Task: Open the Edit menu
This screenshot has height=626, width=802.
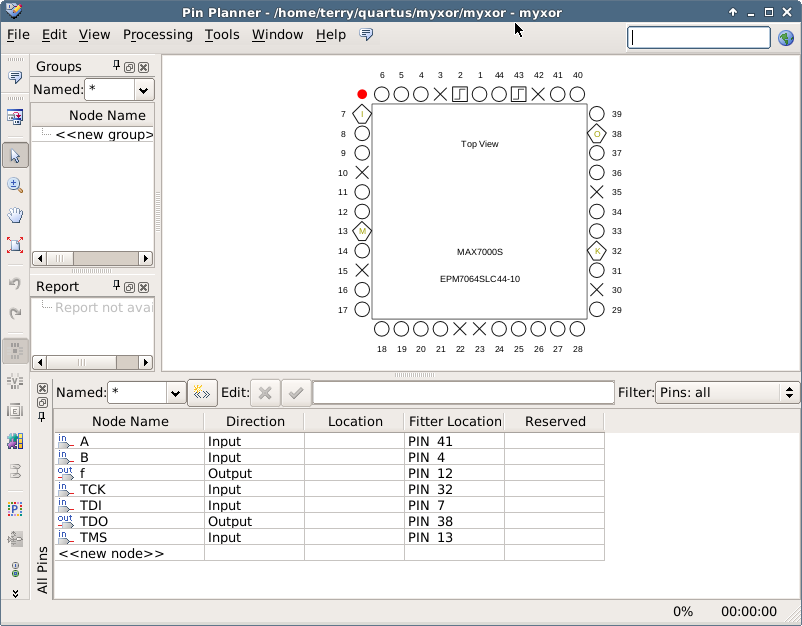Action: [54, 35]
